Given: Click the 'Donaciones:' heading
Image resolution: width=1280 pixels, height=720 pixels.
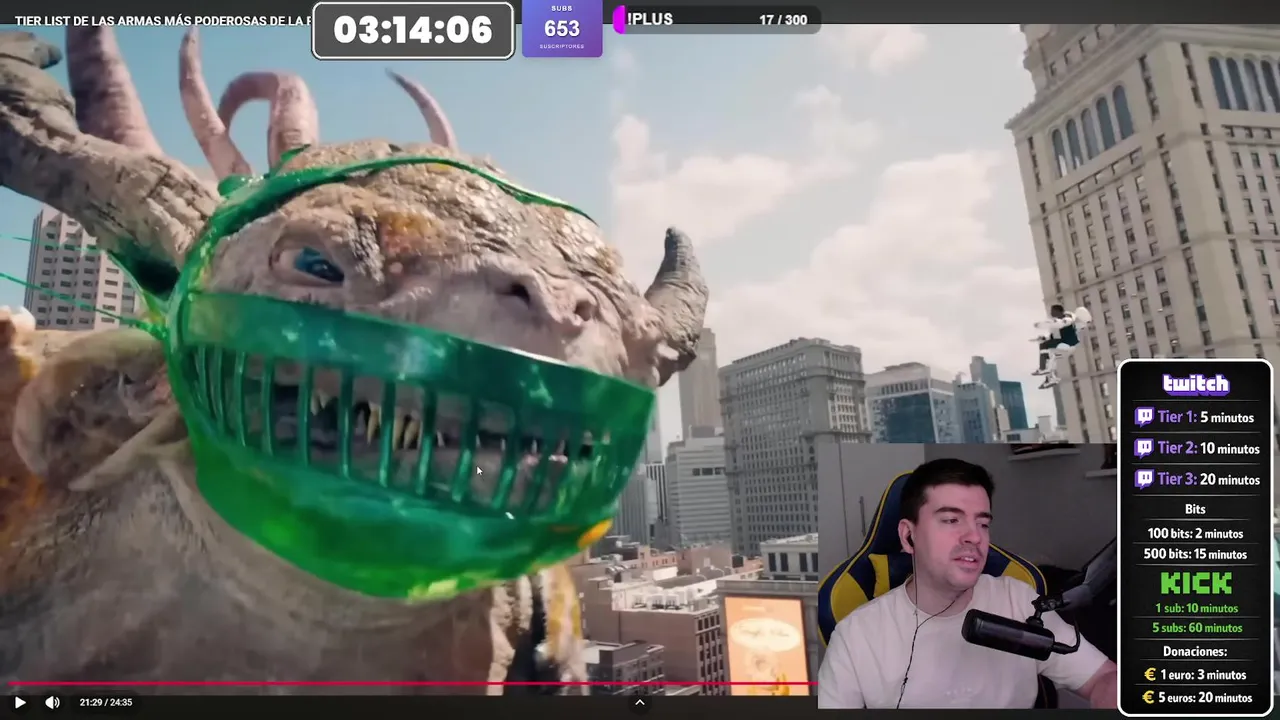Looking at the screenshot, I should point(1195,651).
